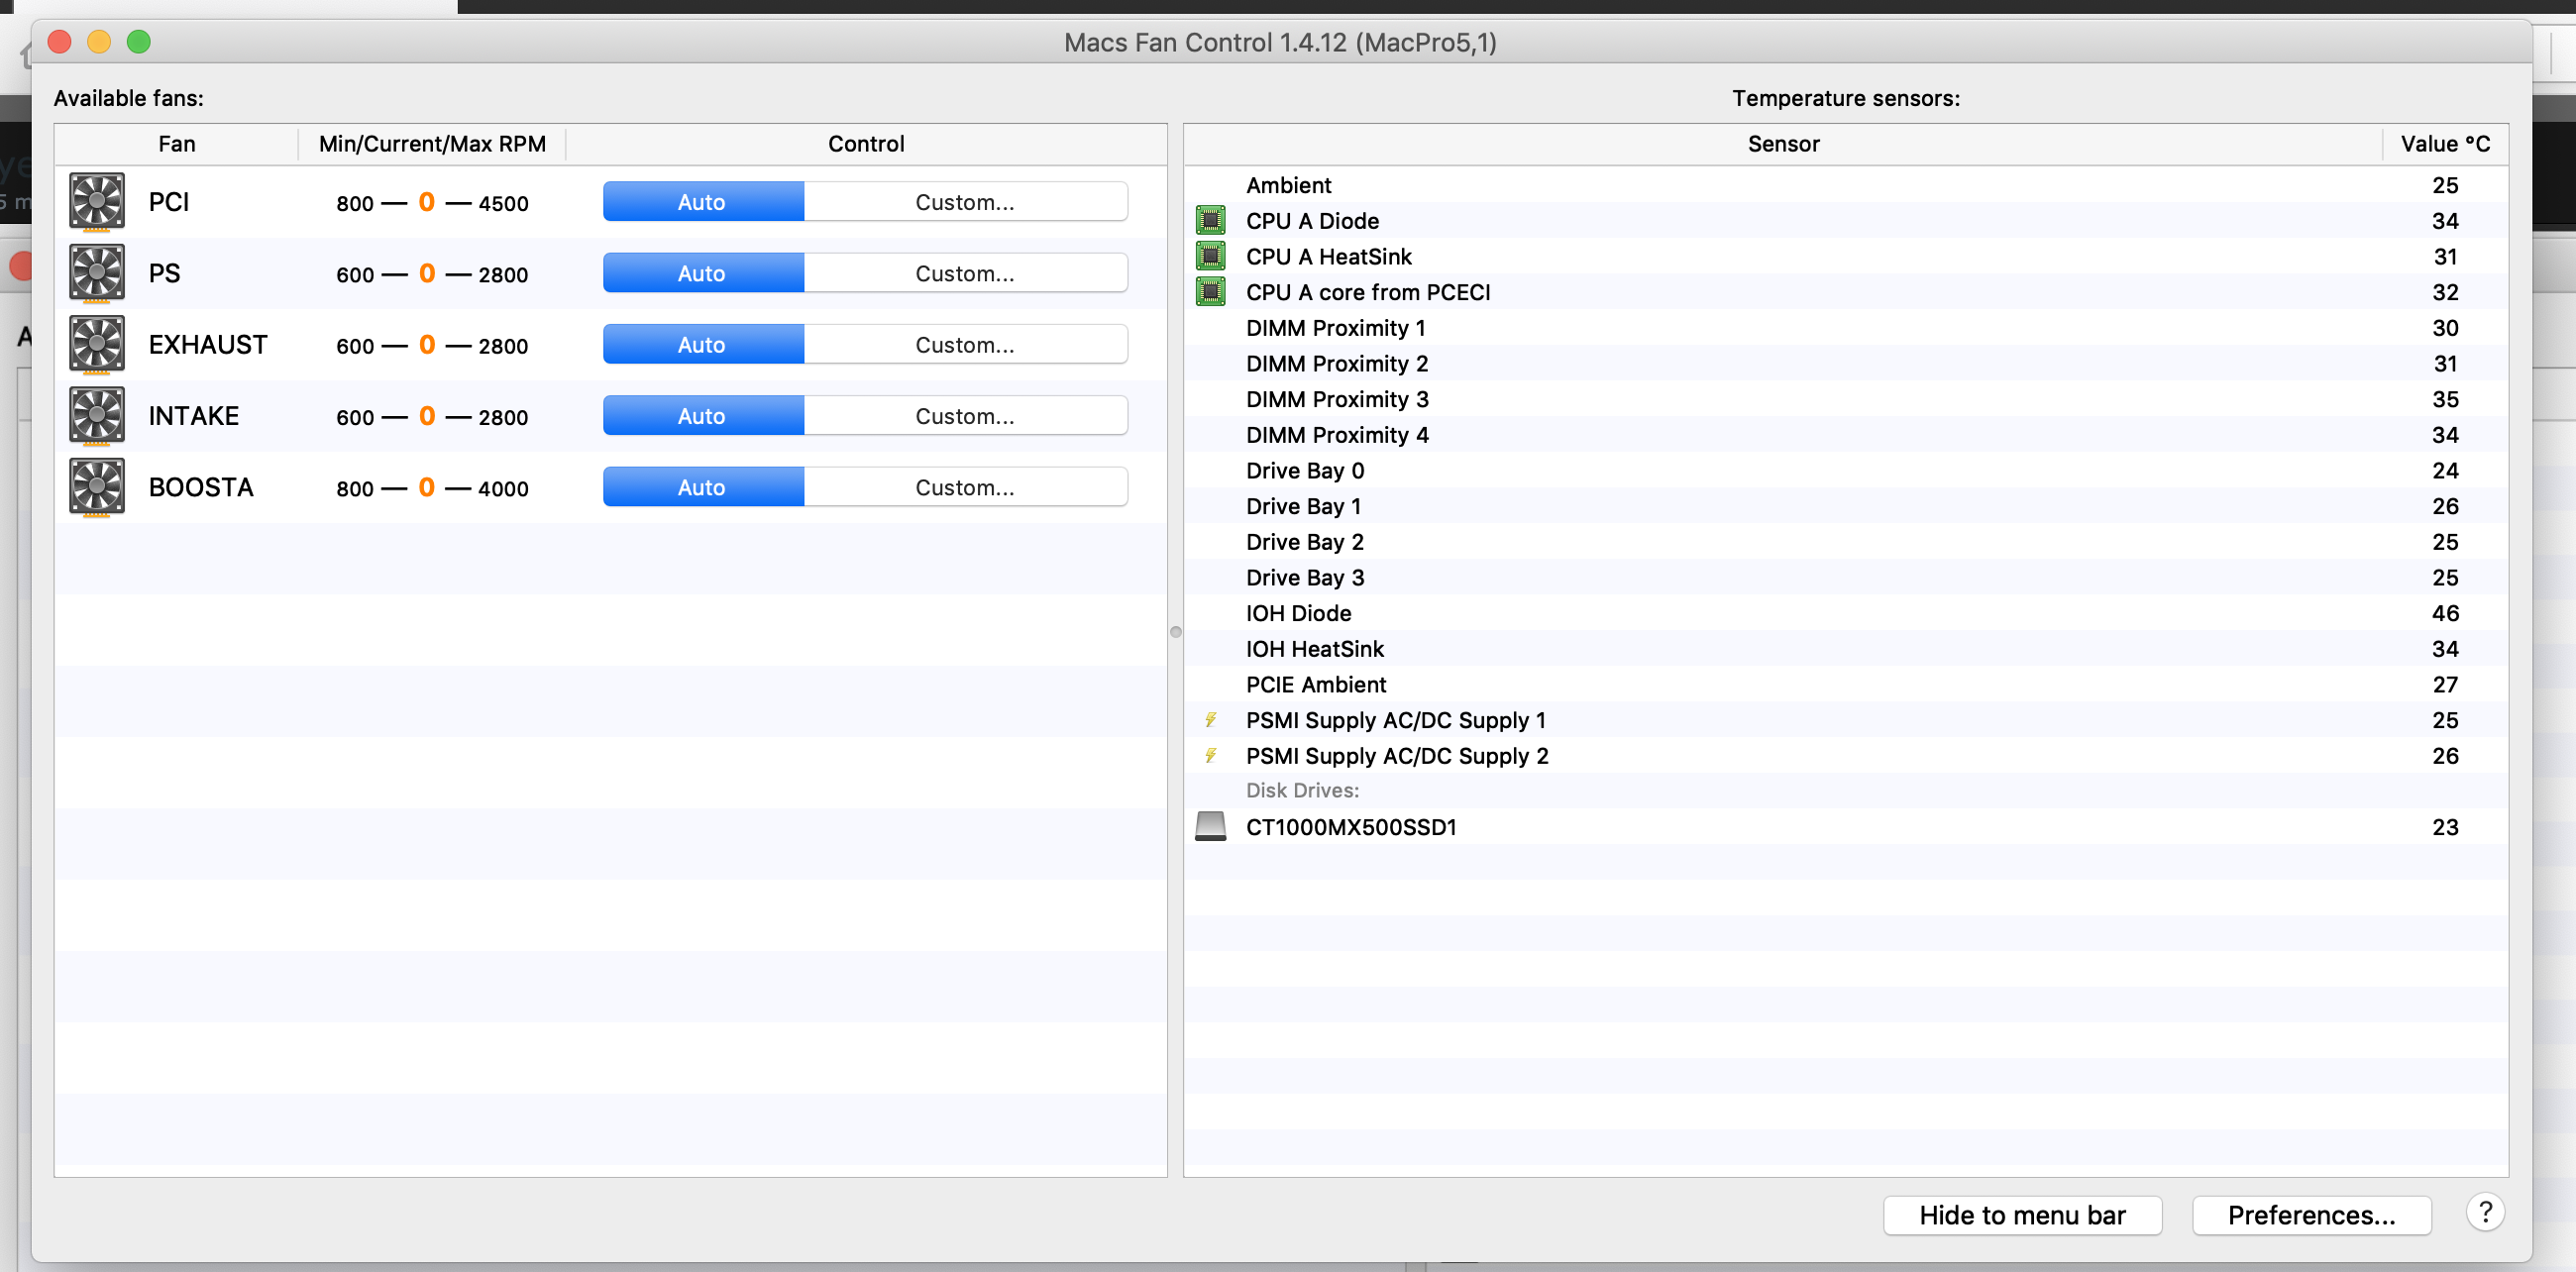
Task: Open Custom control for EXHAUST fan
Action: (x=964, y=345)
